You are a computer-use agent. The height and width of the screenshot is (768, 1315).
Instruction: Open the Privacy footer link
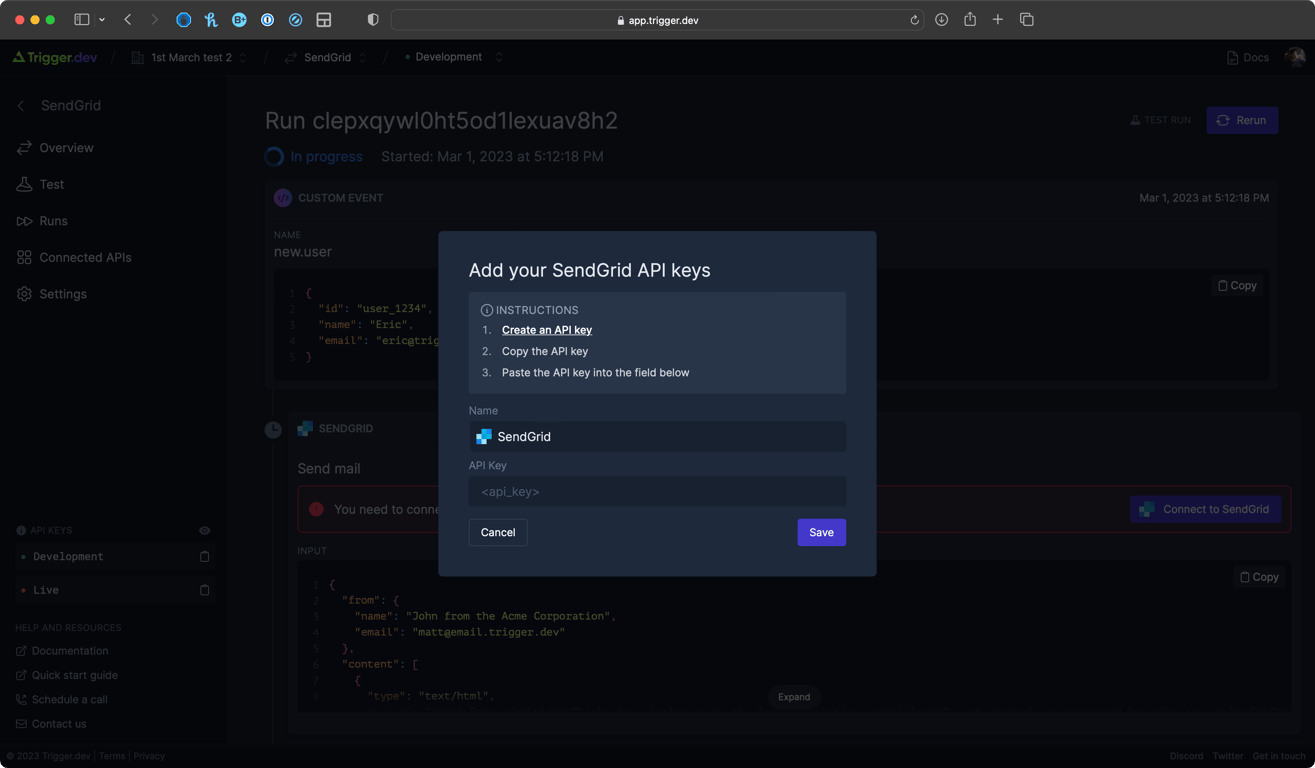point(149,756)
